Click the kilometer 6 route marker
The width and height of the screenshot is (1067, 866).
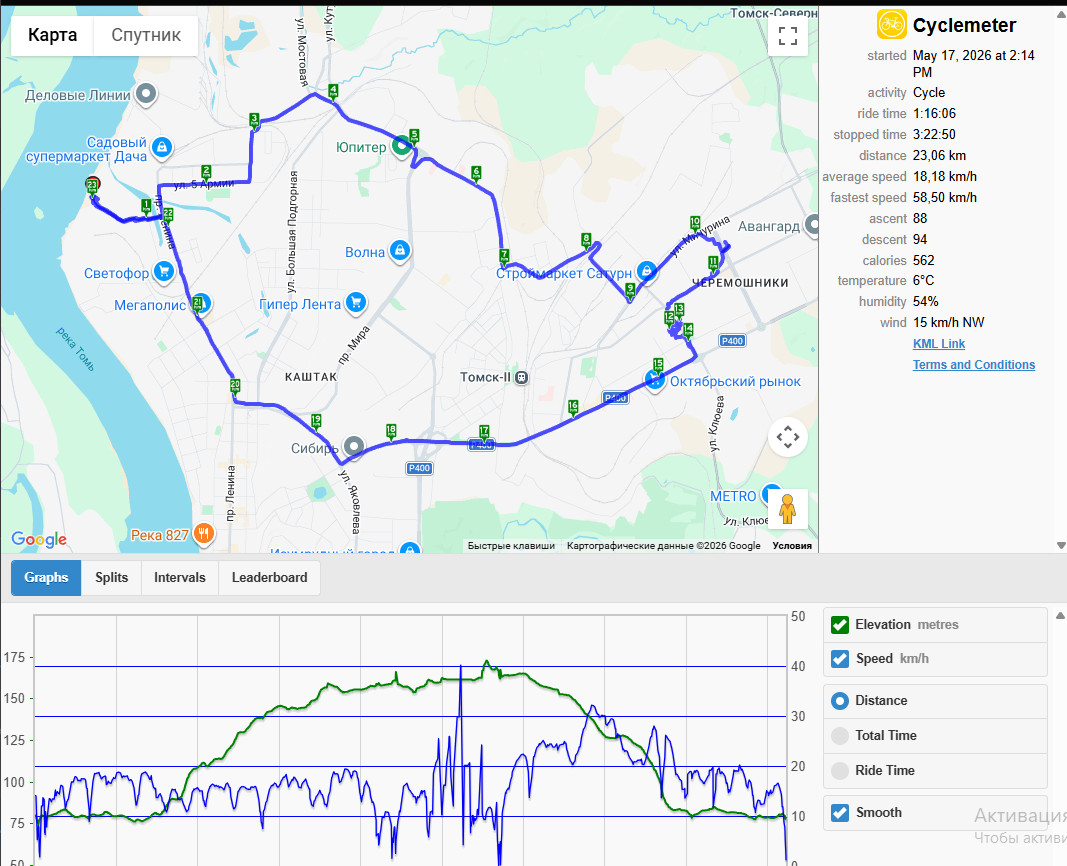pos(476,173)
